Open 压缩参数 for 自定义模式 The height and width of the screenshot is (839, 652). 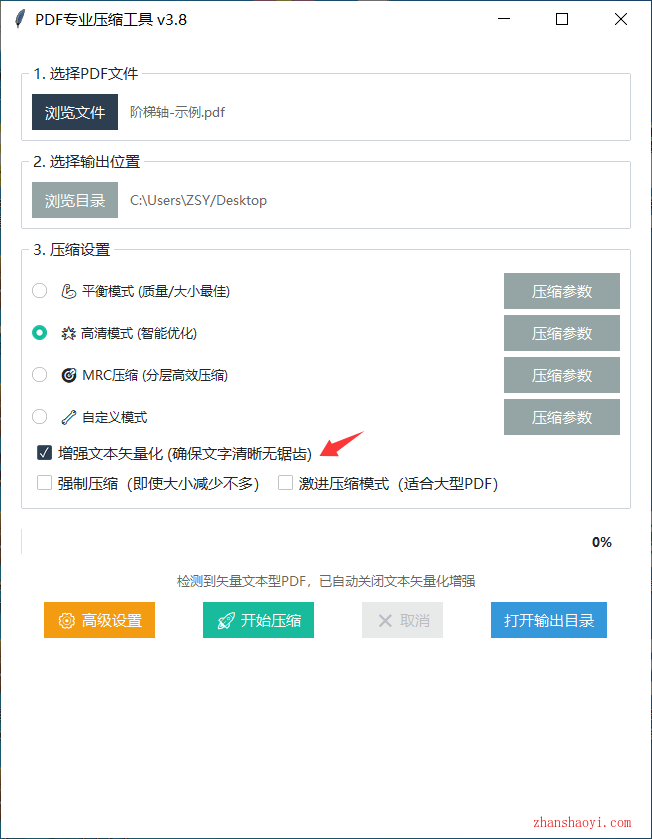pos(562,417)
